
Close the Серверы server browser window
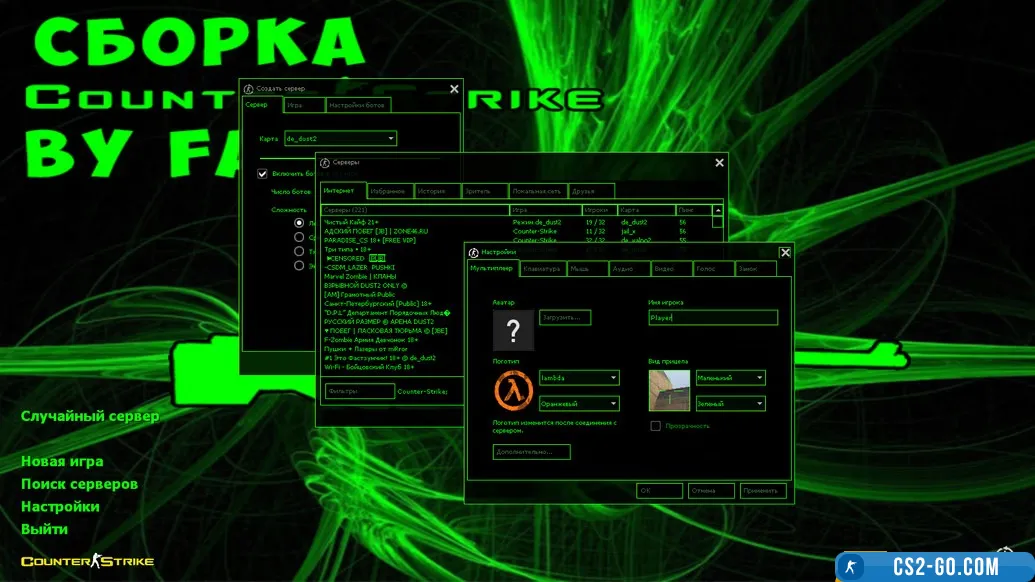pyautogui.click(x=719, y=162)
